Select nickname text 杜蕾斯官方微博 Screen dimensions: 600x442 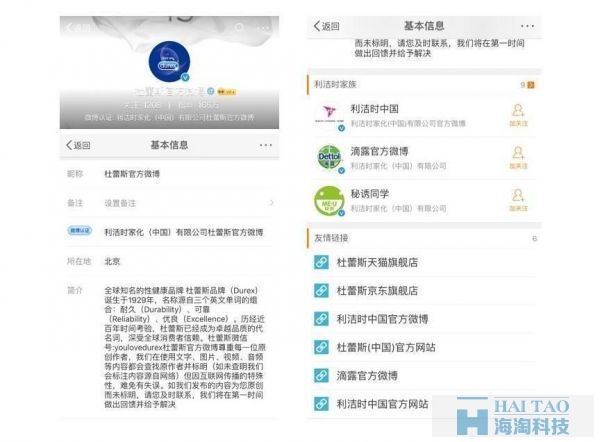click(x=132, y=174)
